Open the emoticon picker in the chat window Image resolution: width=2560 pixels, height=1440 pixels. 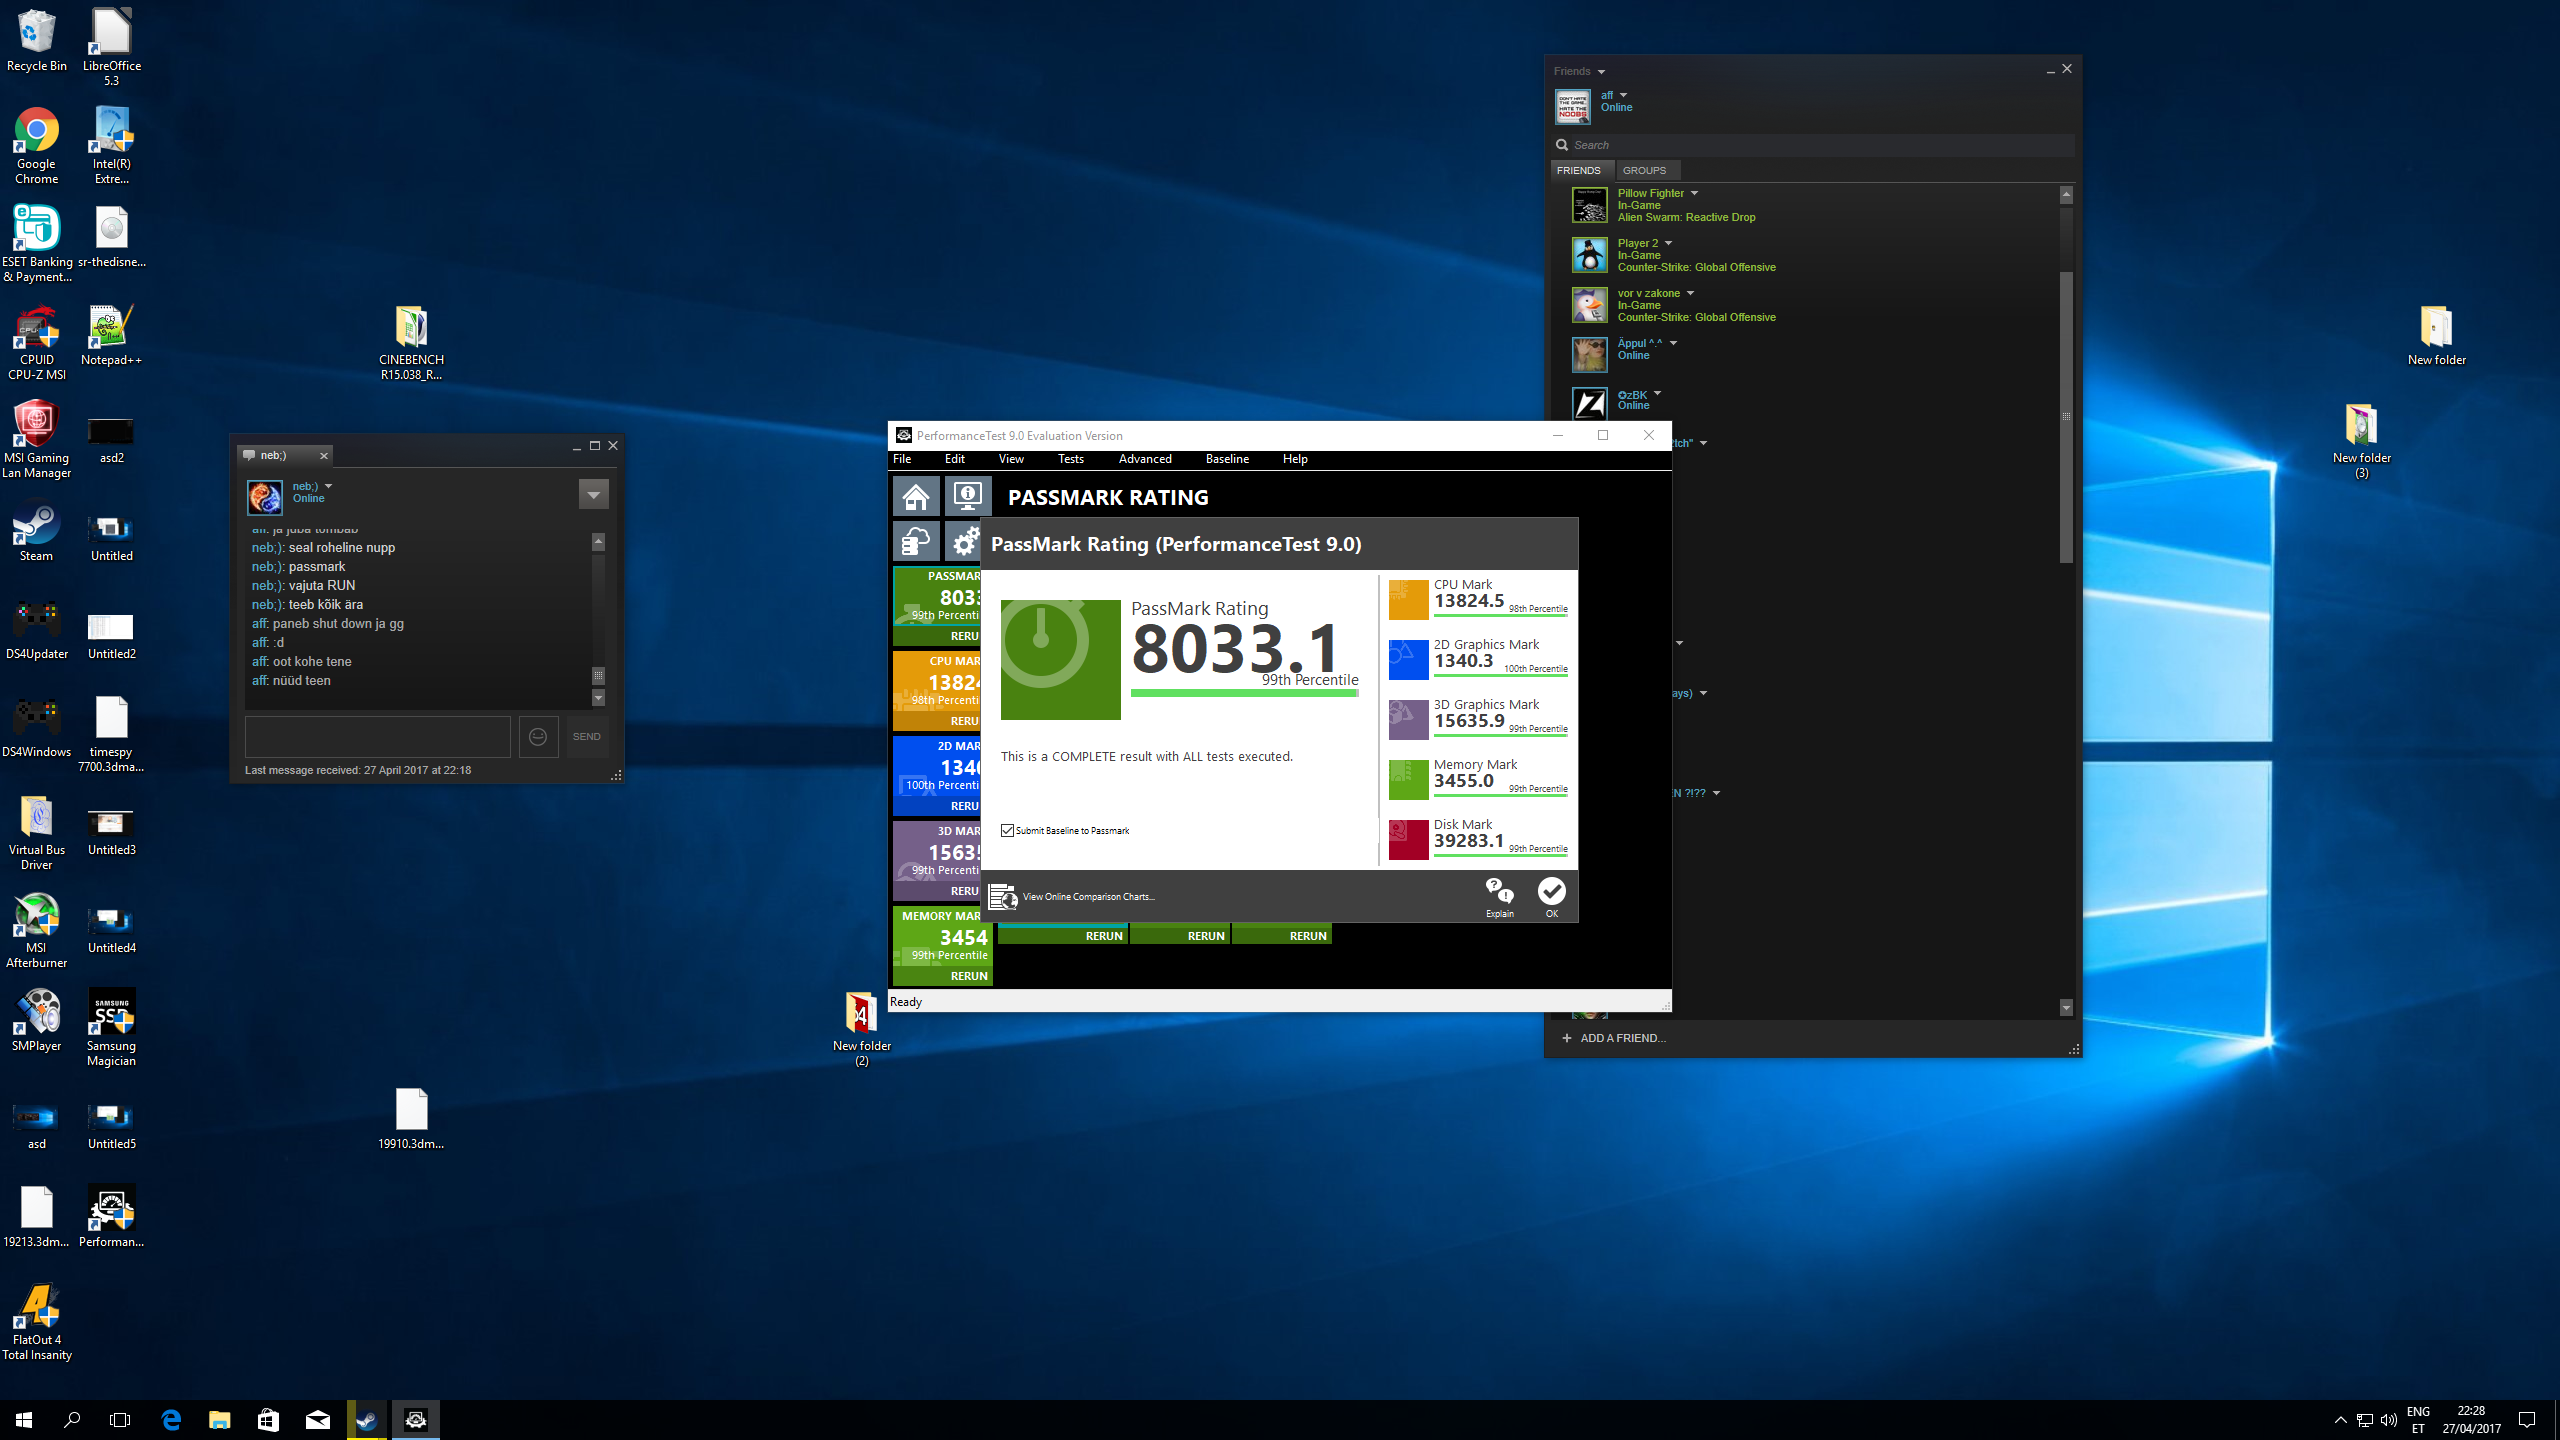click(x=538, y=737)
